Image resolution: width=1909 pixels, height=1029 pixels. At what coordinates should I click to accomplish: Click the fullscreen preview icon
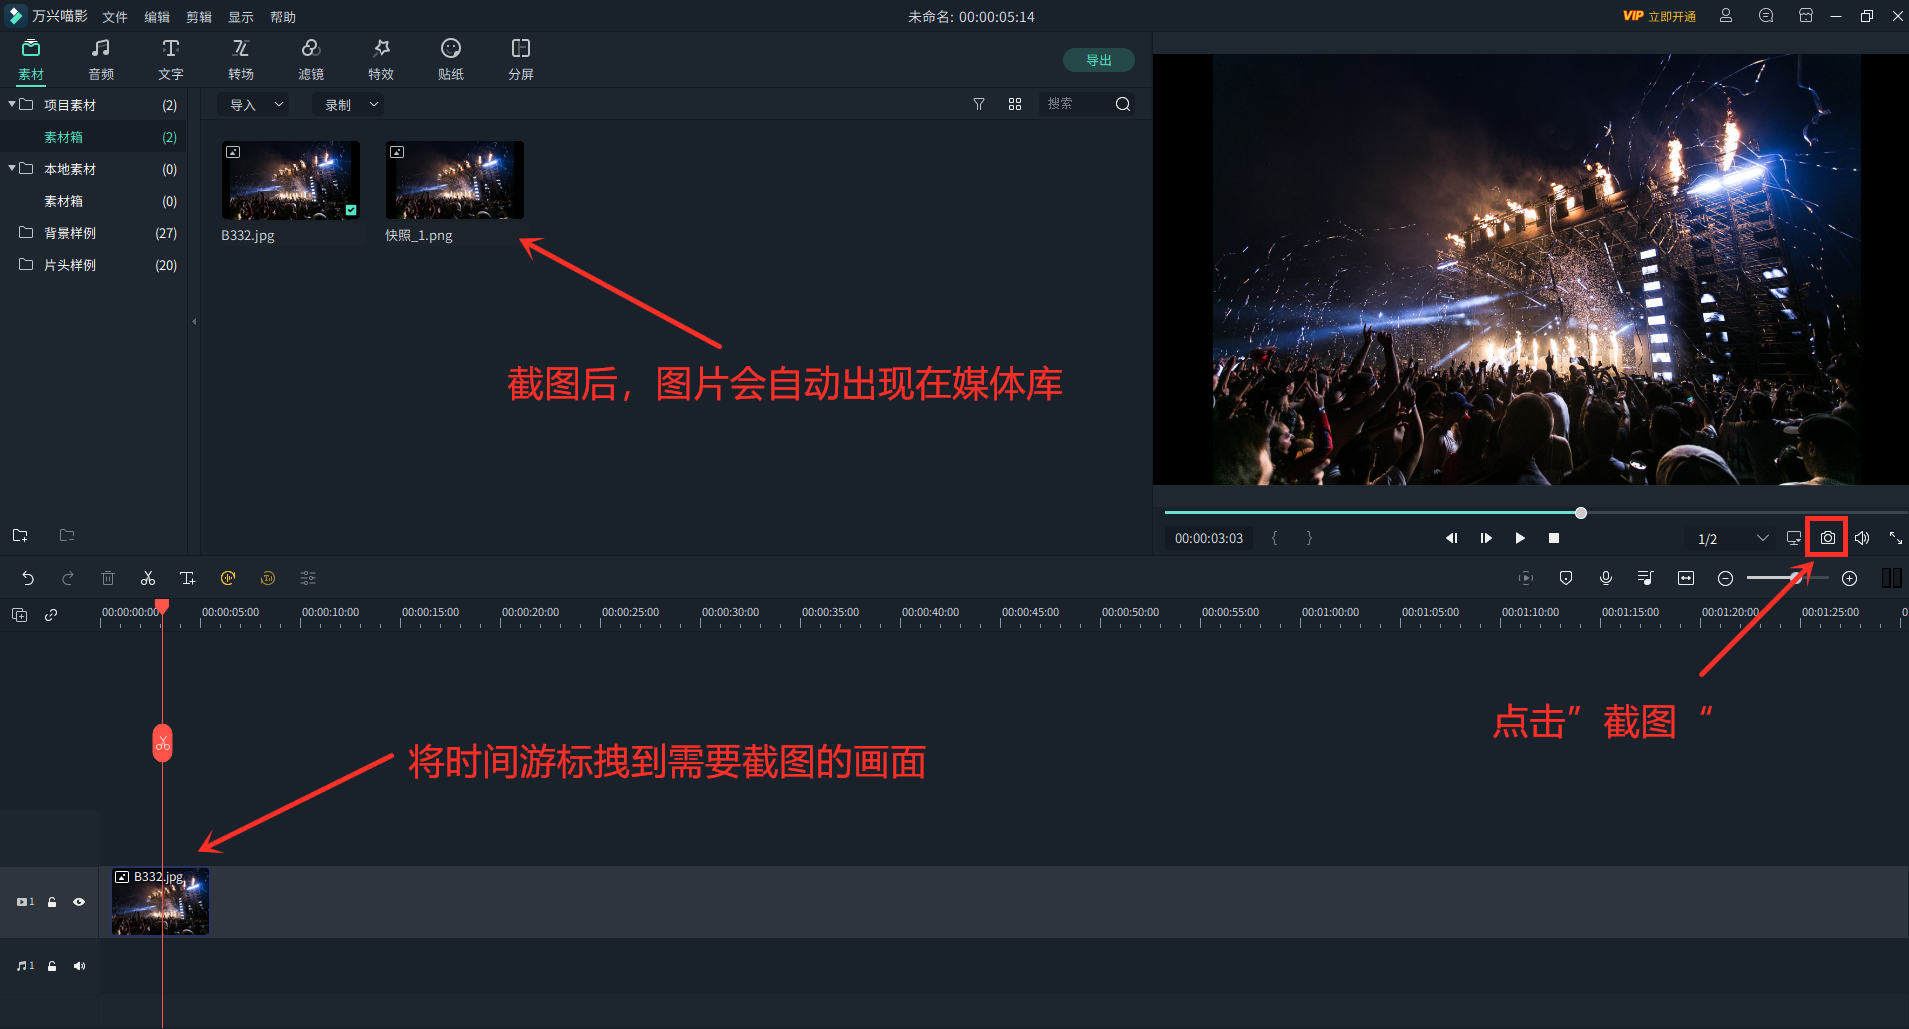[x=1894, y=537]
